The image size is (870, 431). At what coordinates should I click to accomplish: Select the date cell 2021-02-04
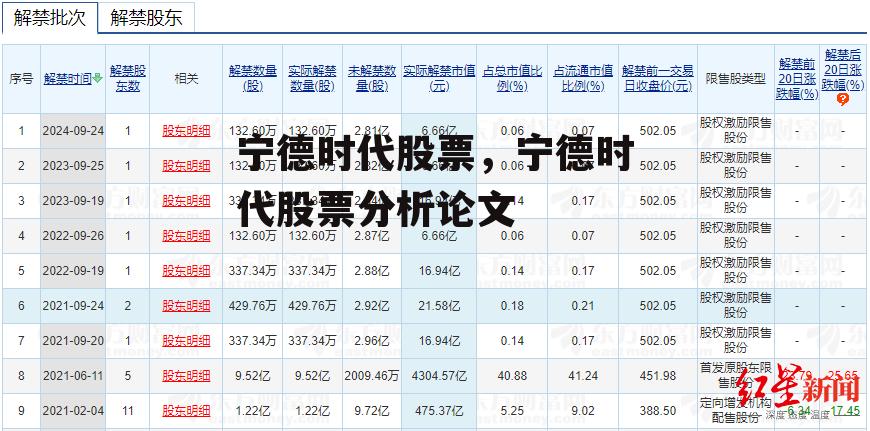[73, 411]
